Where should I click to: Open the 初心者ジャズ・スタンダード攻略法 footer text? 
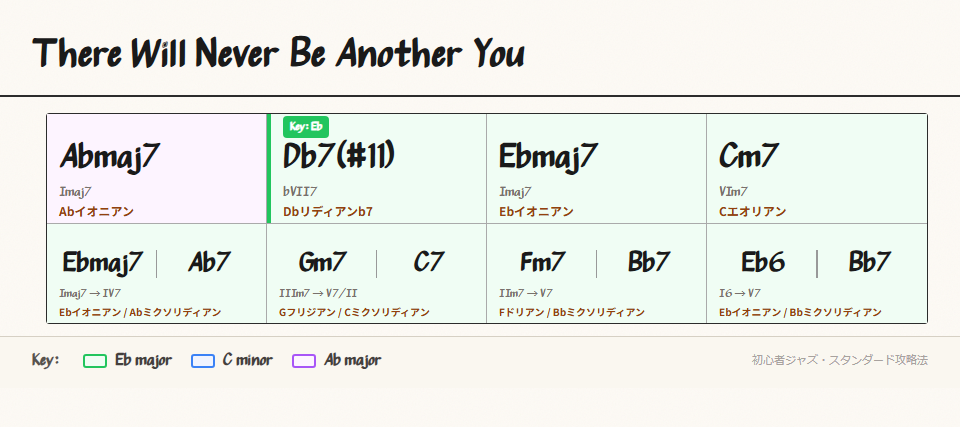tap(839, 360)
